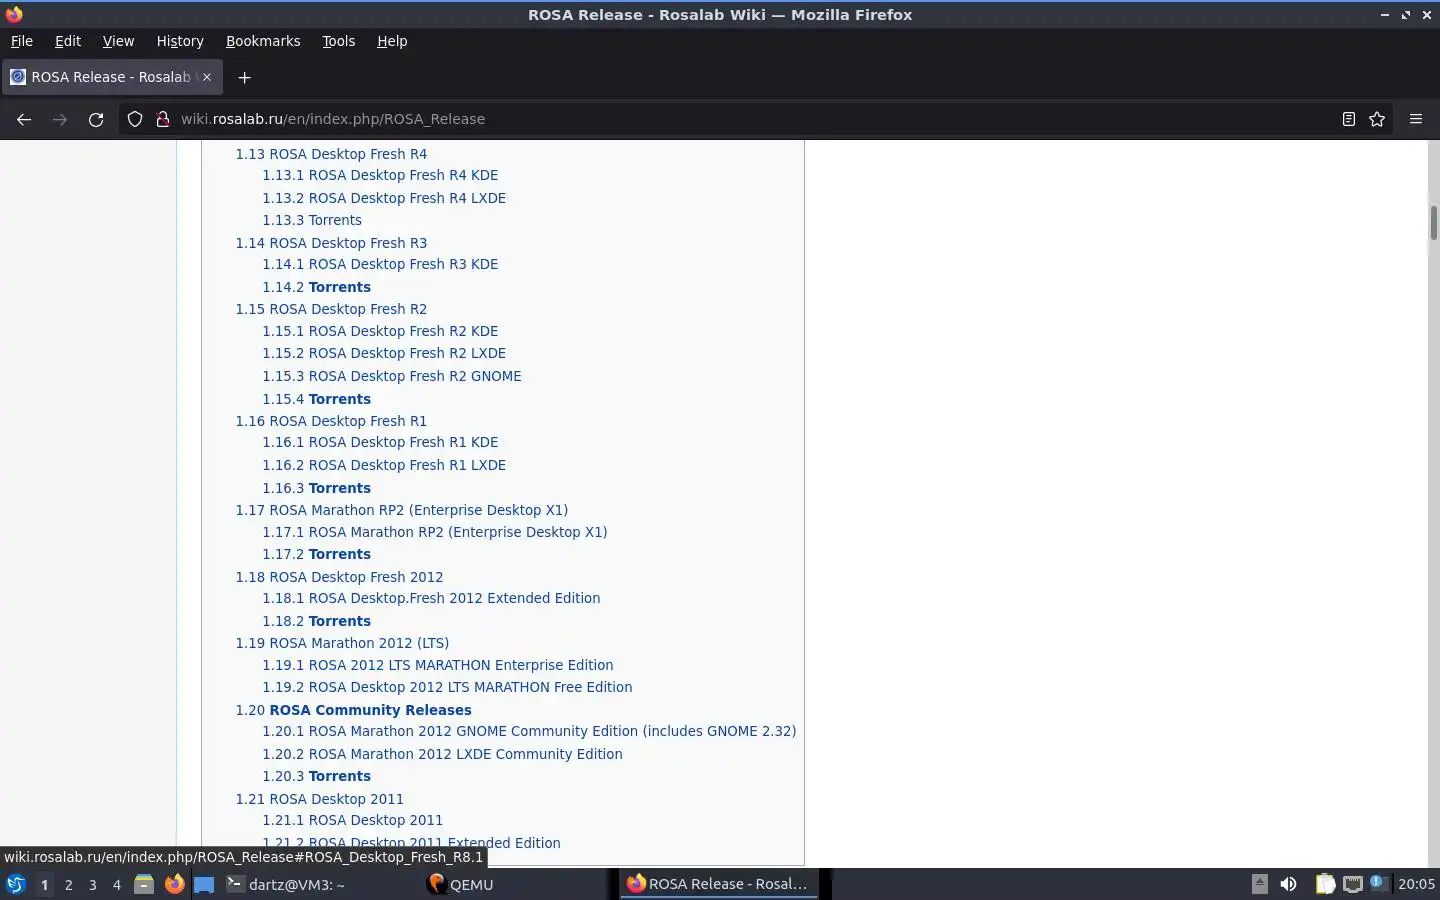Select the ROSA Release browser tab
The width and height of the screenshot is (1440, 900).
click(111, 77)
